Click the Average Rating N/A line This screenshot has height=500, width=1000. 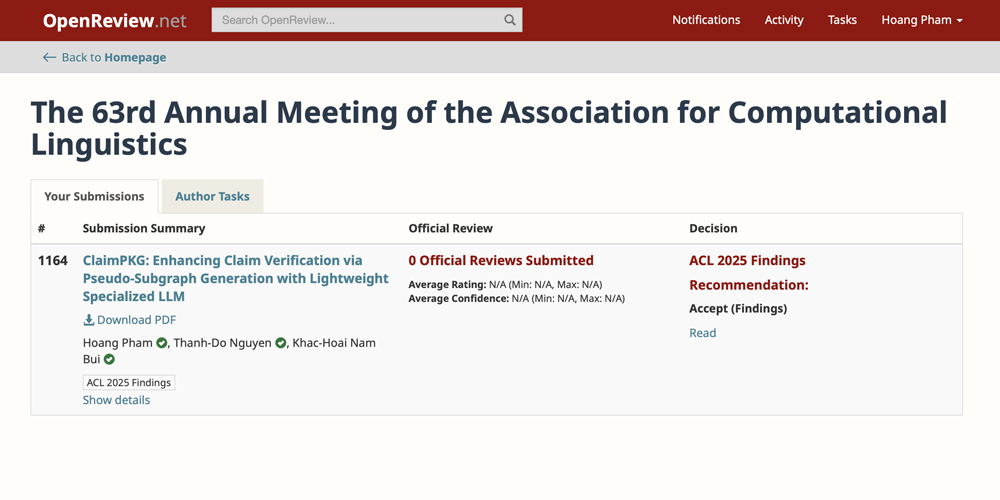tap(506, 284)
